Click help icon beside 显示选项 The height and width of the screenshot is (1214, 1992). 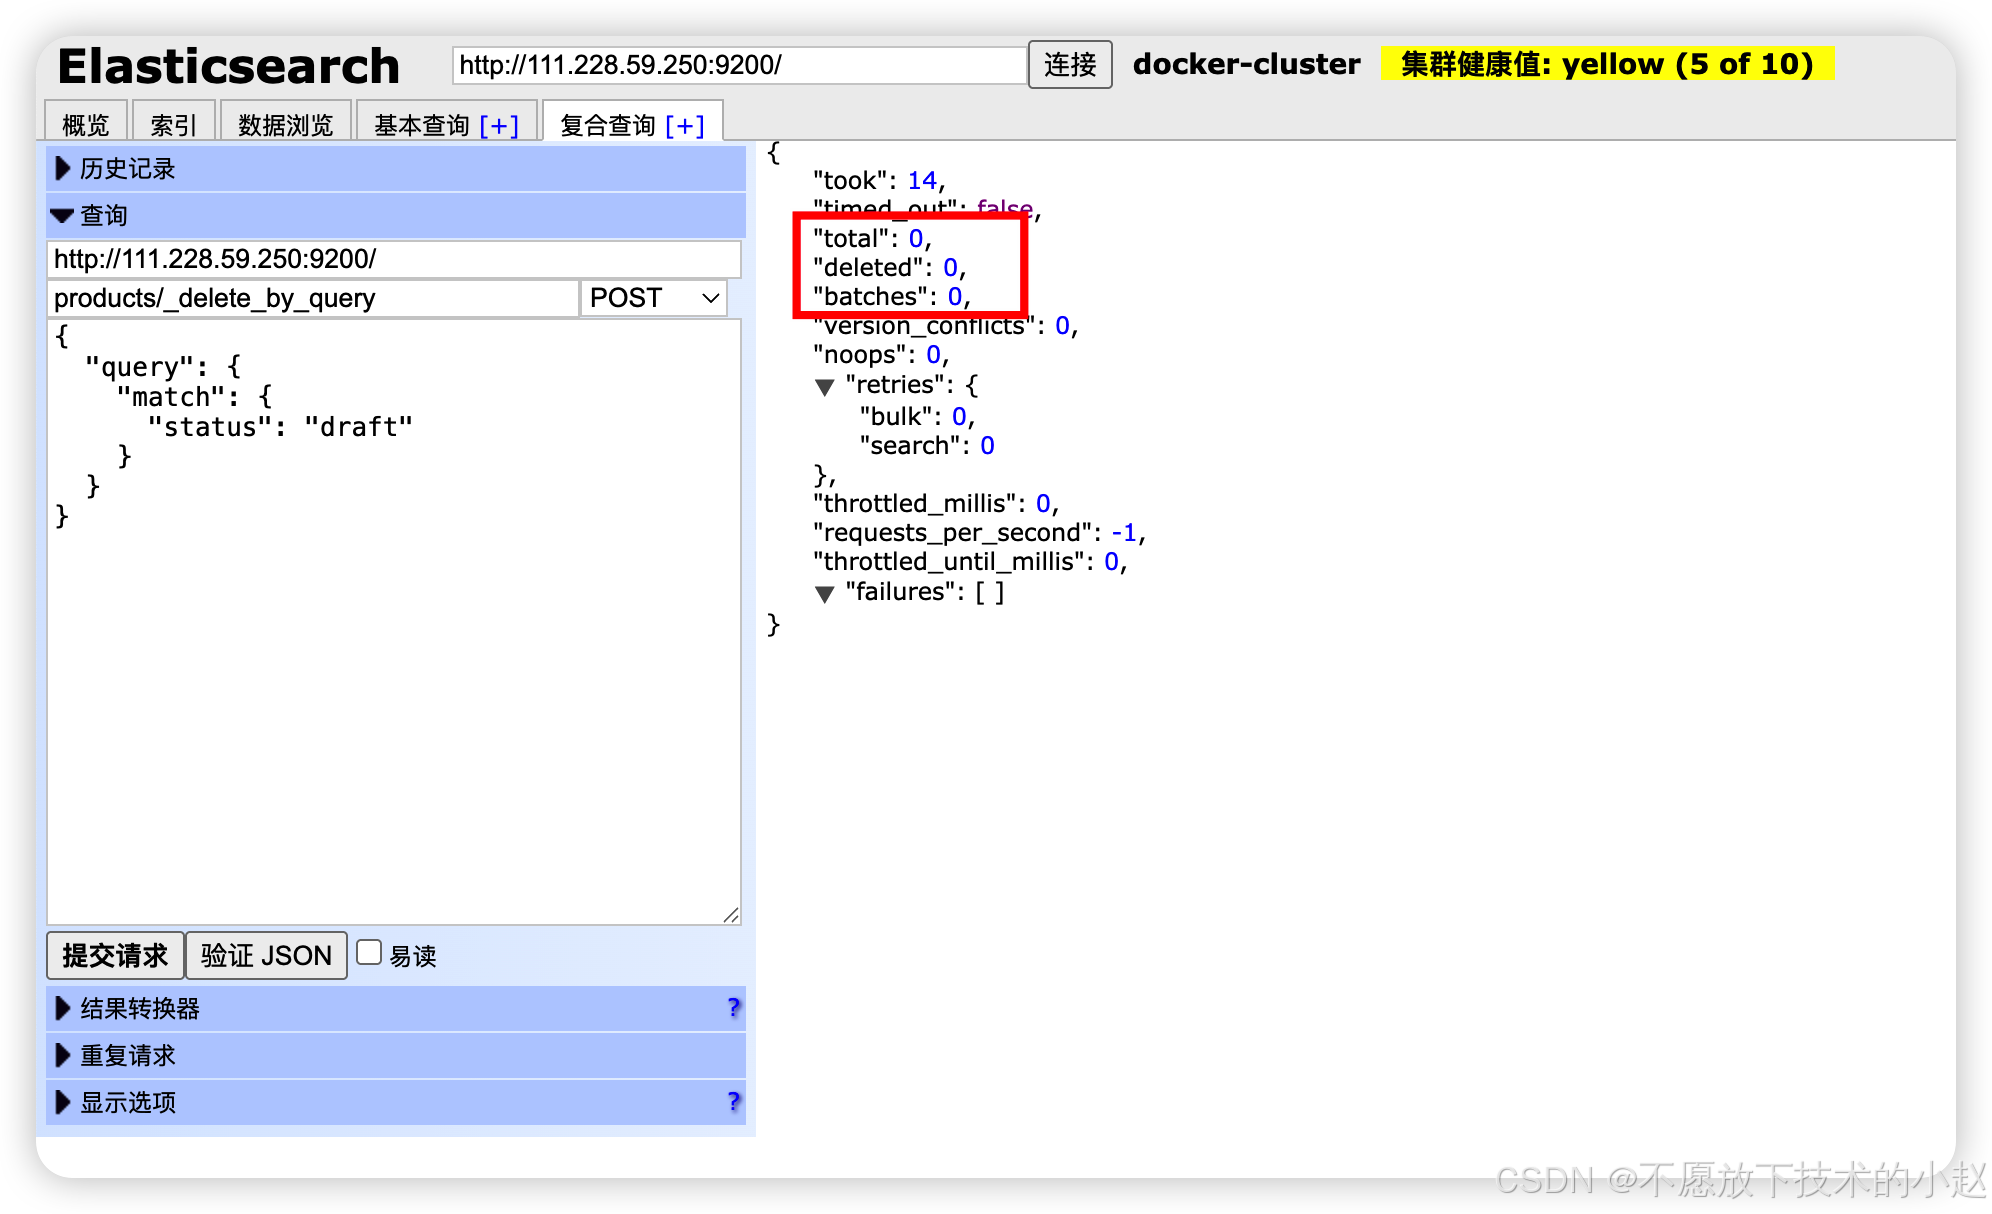click(733, 1101)
